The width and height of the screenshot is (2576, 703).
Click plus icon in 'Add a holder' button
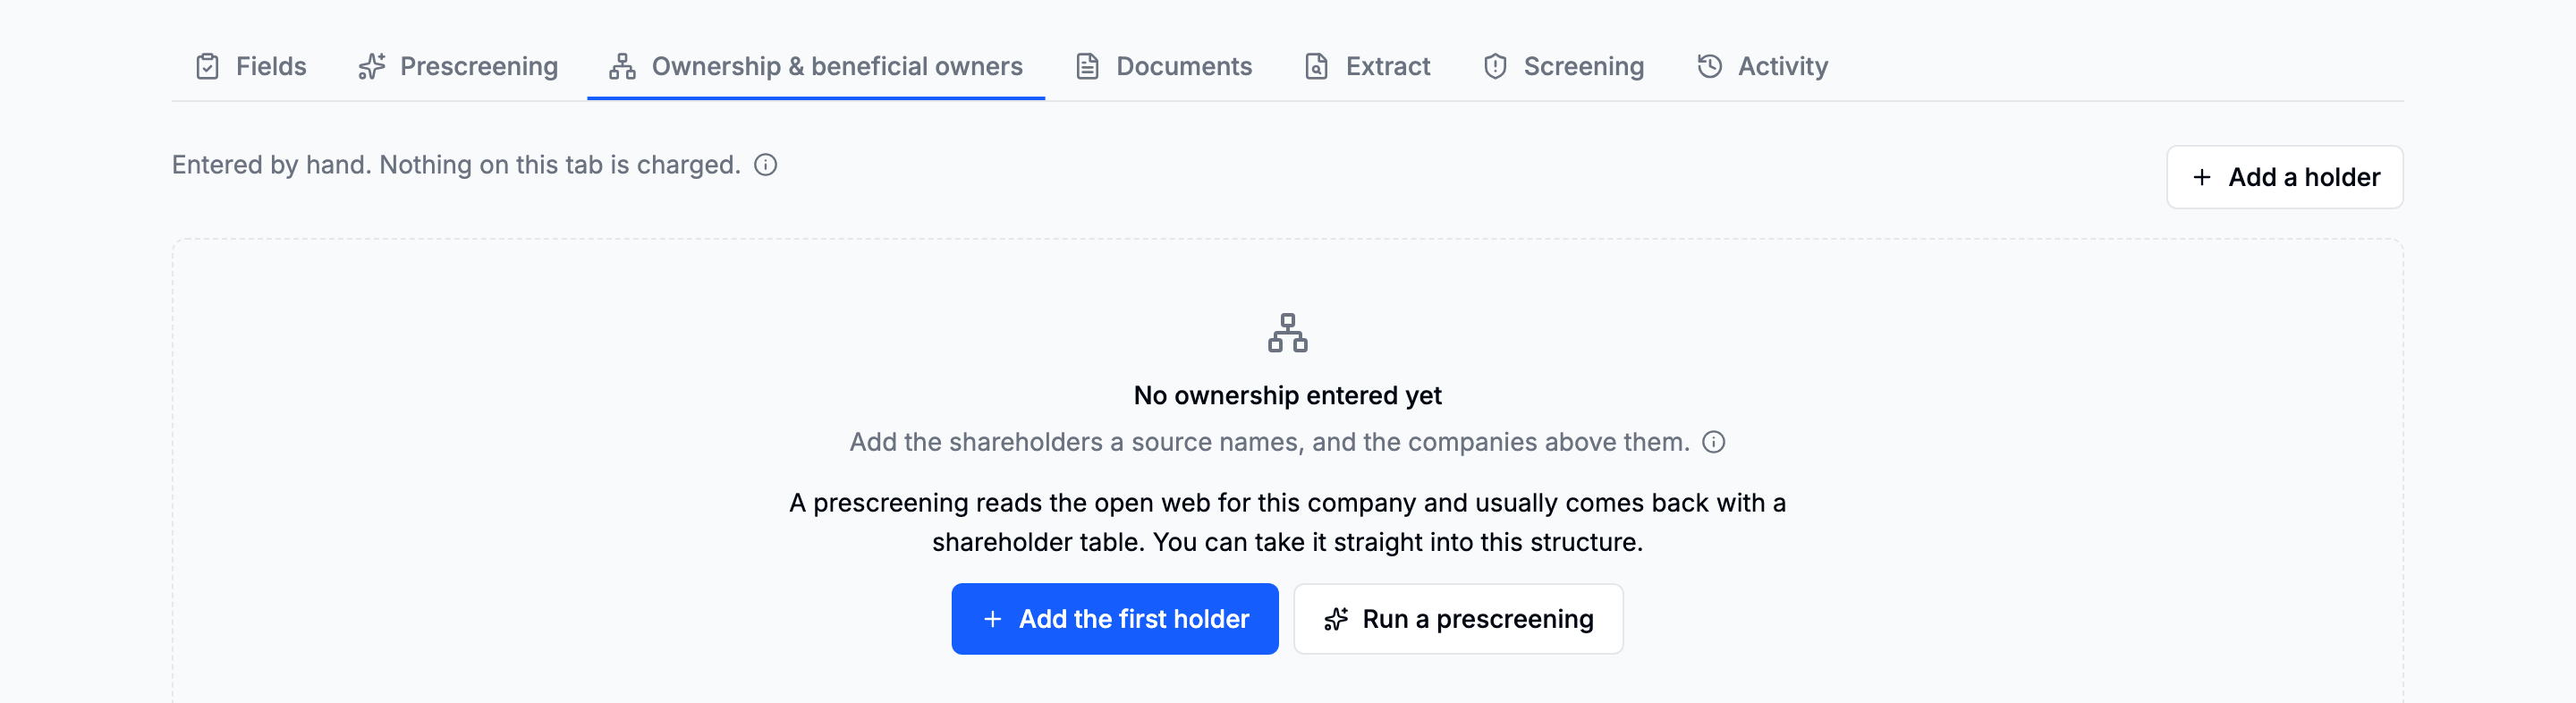2201,177
